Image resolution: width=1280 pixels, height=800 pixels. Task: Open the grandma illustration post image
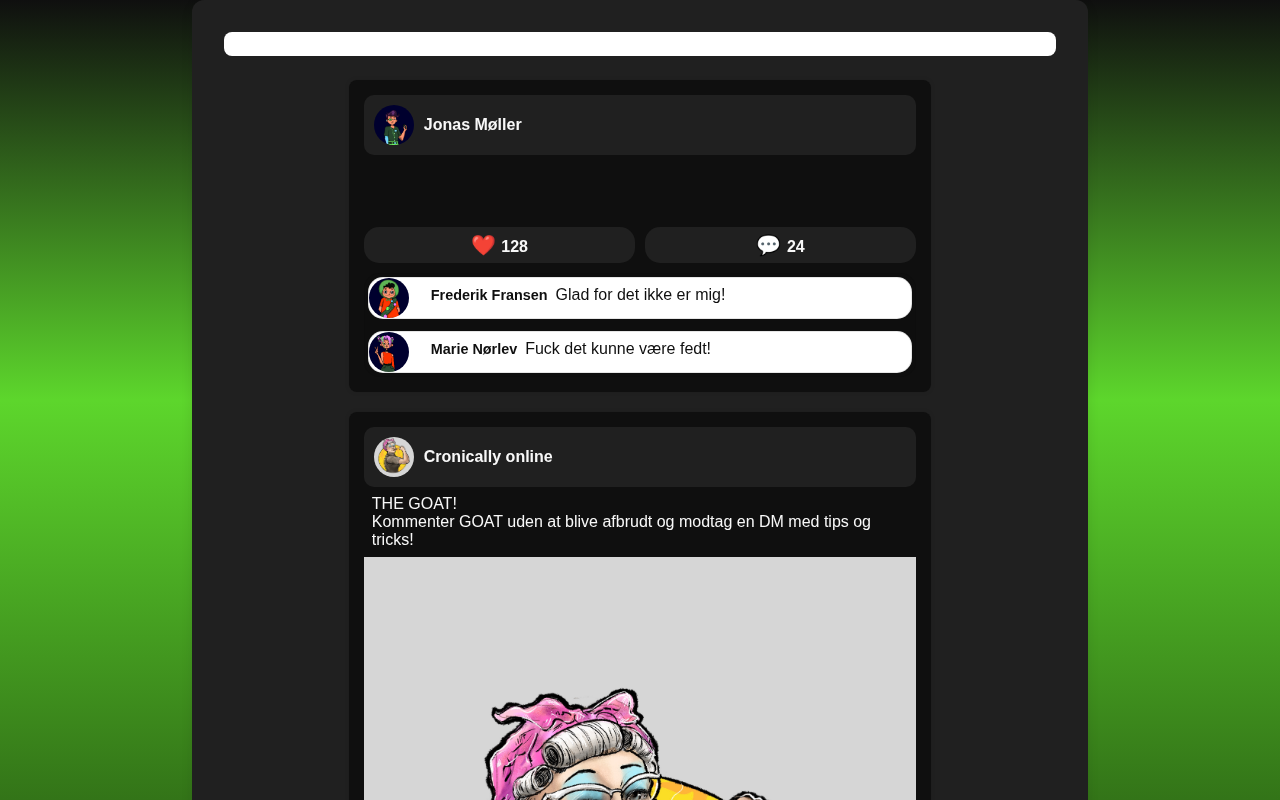coord(640,678)
